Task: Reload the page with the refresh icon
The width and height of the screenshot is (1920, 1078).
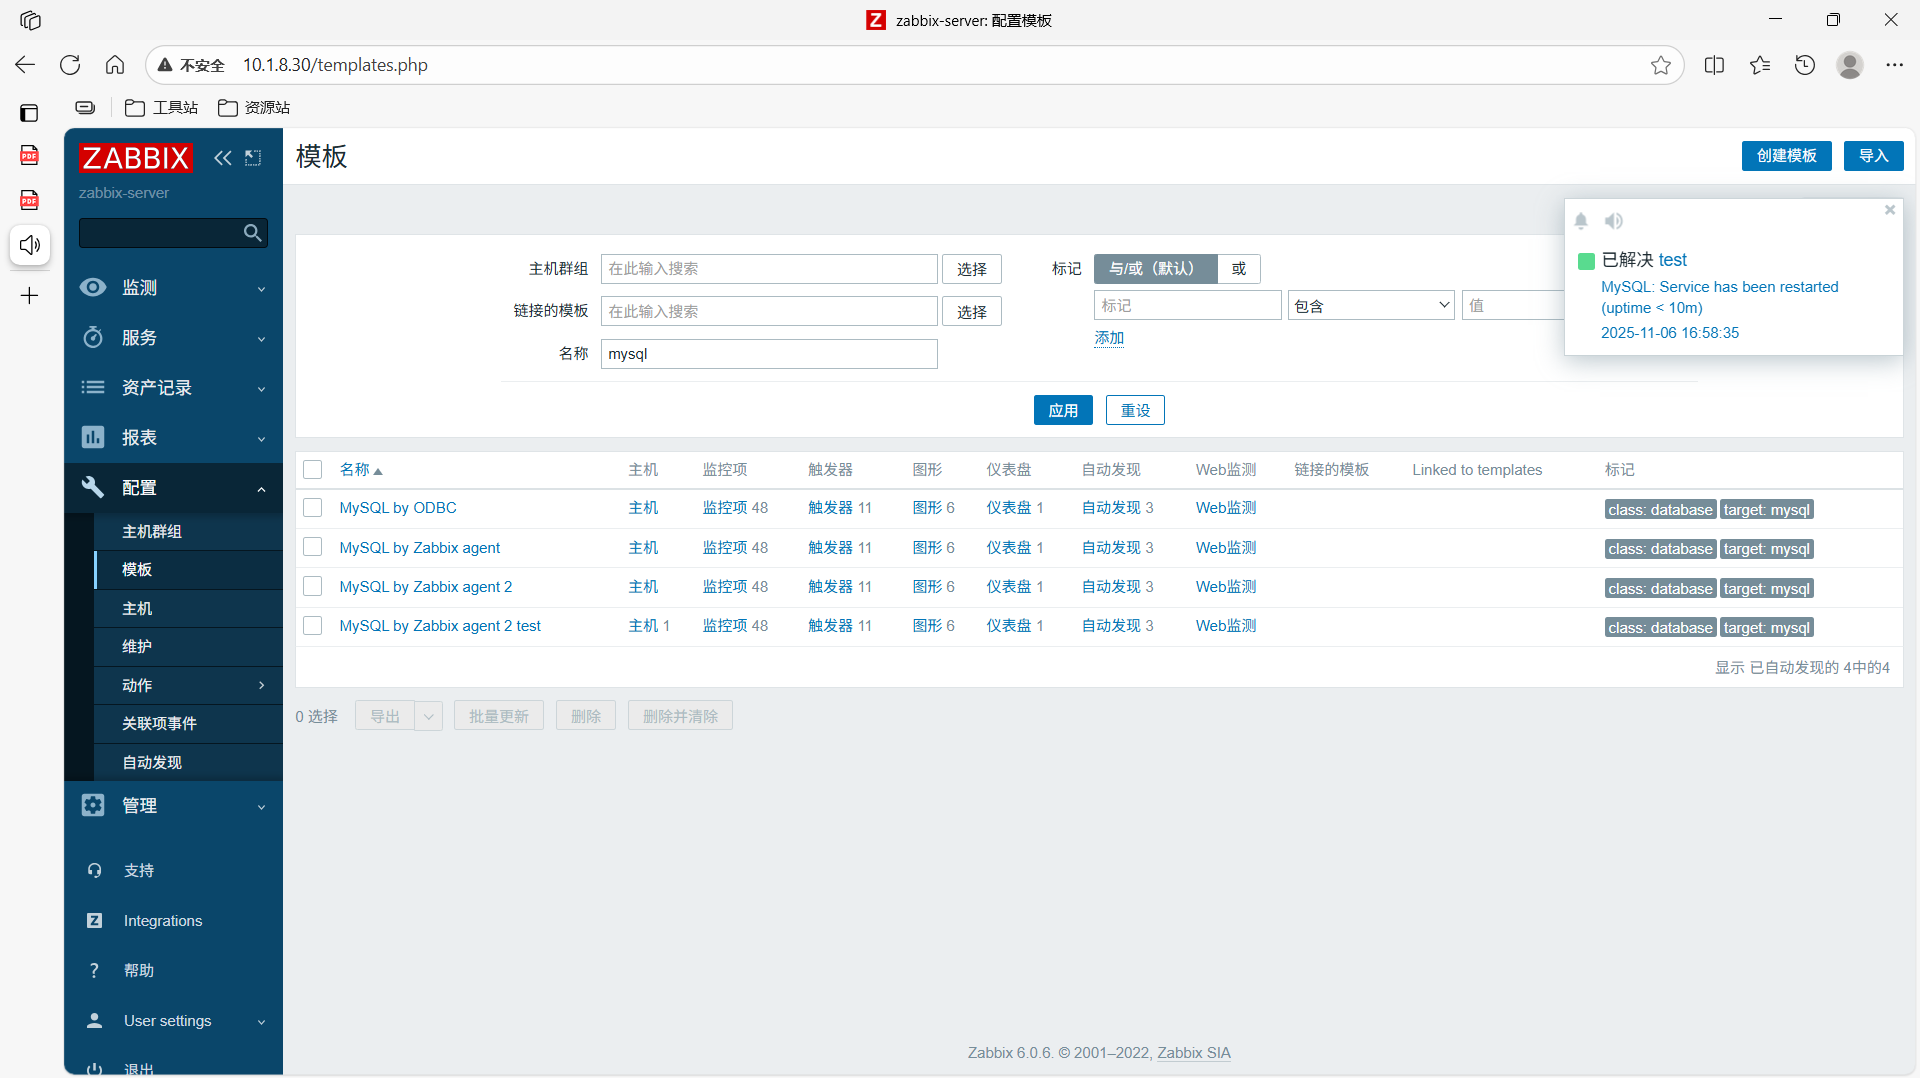Action: [70, 65]
